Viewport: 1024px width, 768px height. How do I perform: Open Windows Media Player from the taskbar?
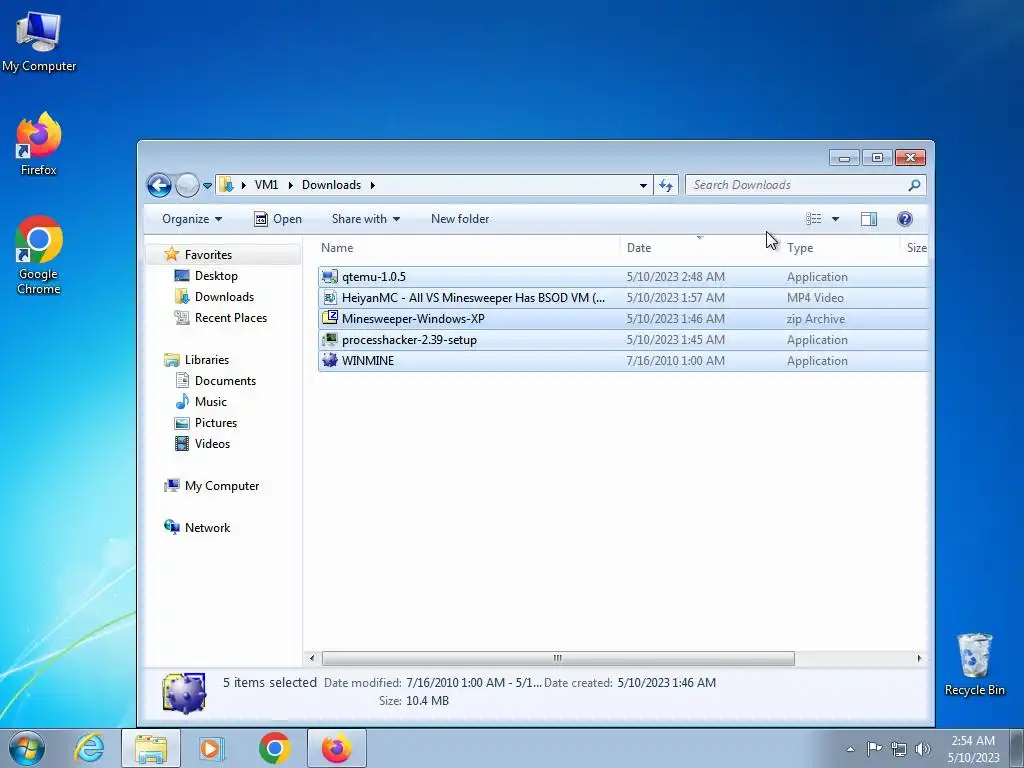[211, 748]
